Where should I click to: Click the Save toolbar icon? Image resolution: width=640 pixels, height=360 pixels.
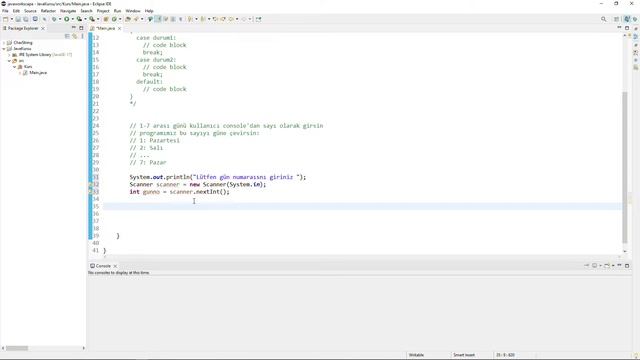click(18, 19)
